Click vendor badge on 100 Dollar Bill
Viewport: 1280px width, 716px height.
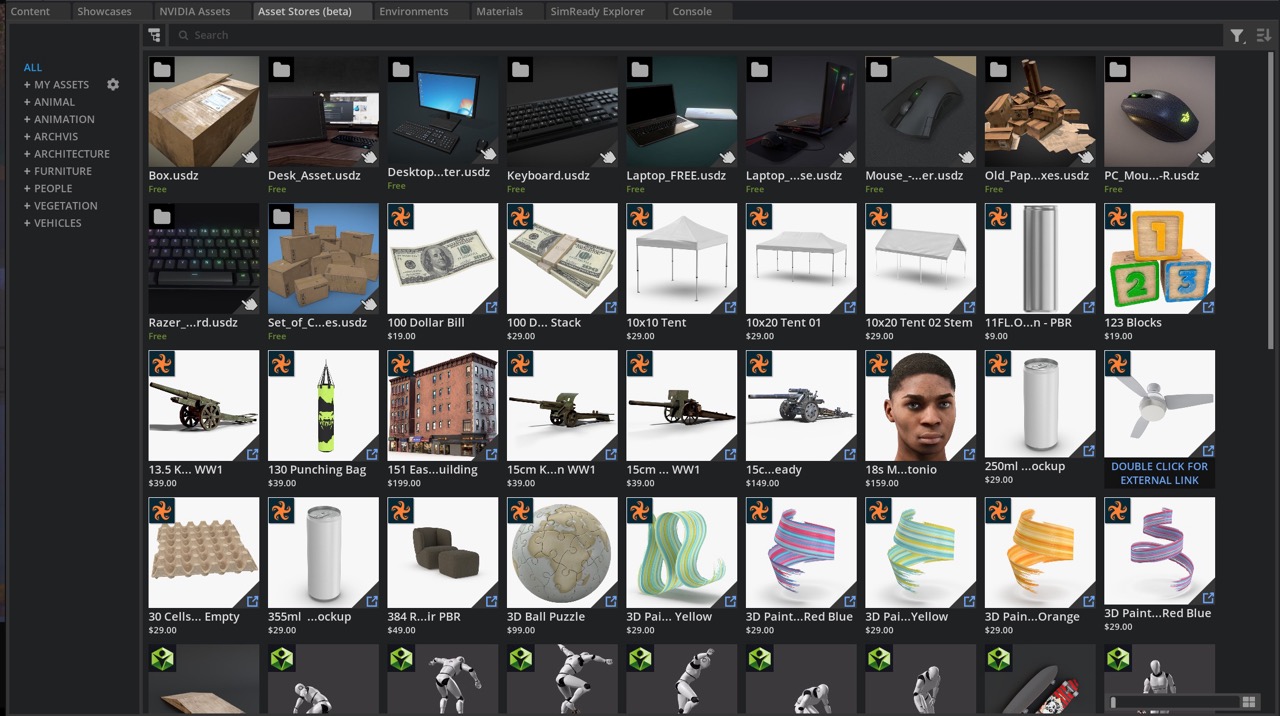[401, 217]
